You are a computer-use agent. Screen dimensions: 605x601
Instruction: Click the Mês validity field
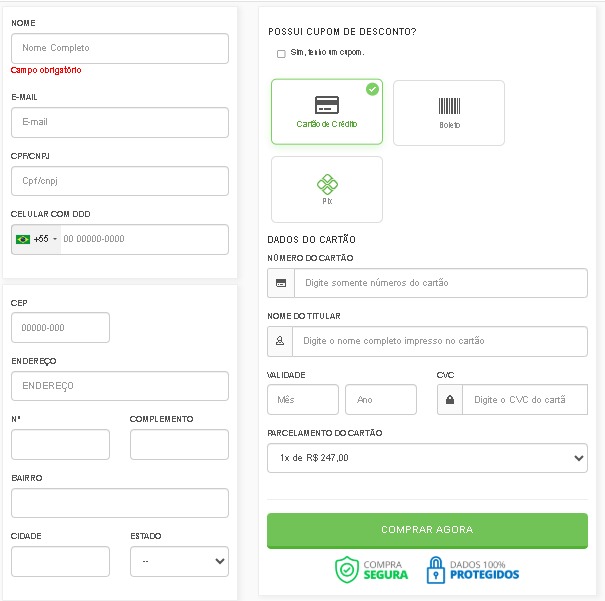pyautogui.click(x=303, y=400)
